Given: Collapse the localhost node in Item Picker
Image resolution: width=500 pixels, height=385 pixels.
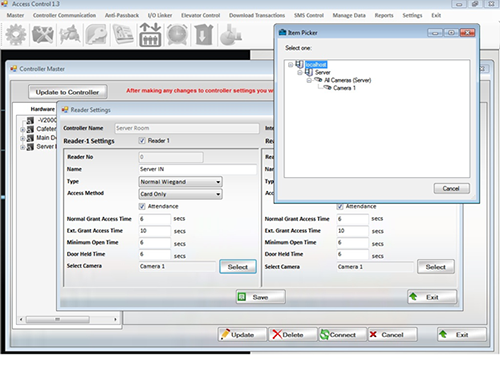Looking at the screenshot, I should click(x=291, y=64).
